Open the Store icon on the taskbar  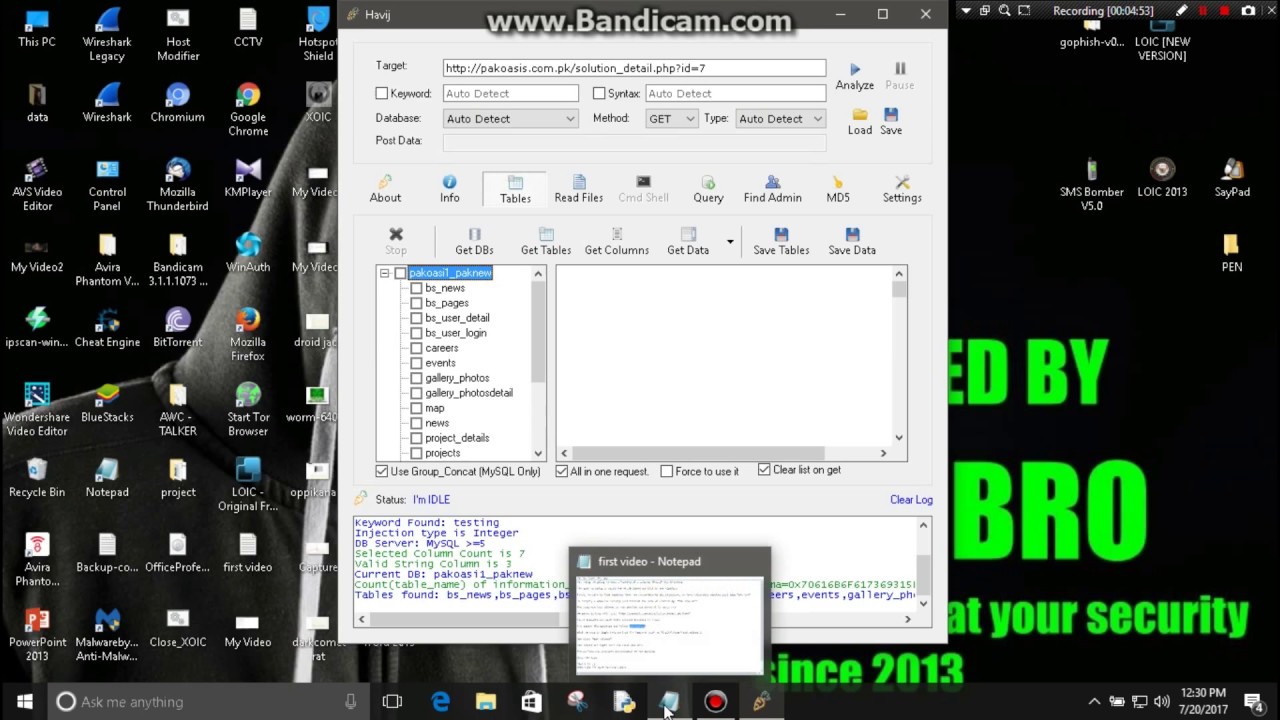pyautogui.click(x=531, y=702)
